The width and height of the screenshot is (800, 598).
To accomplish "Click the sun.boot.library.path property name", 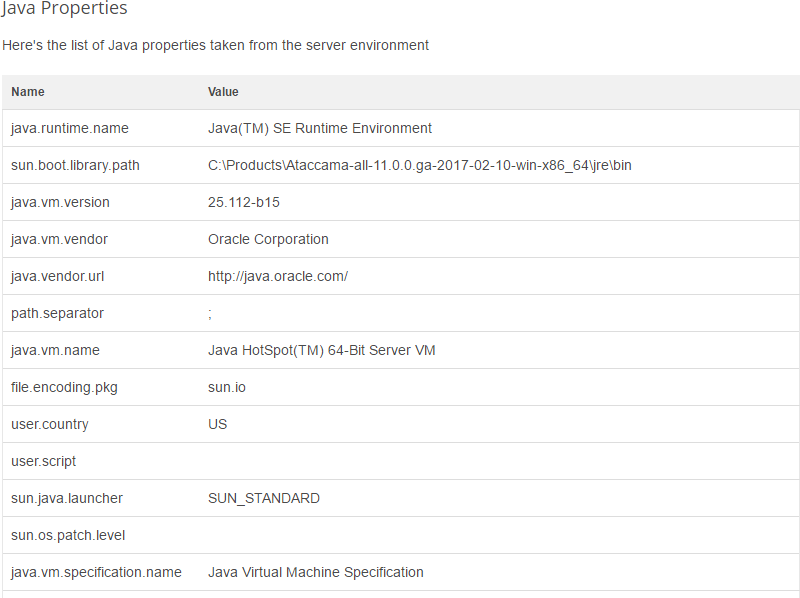I will [75, 165].
